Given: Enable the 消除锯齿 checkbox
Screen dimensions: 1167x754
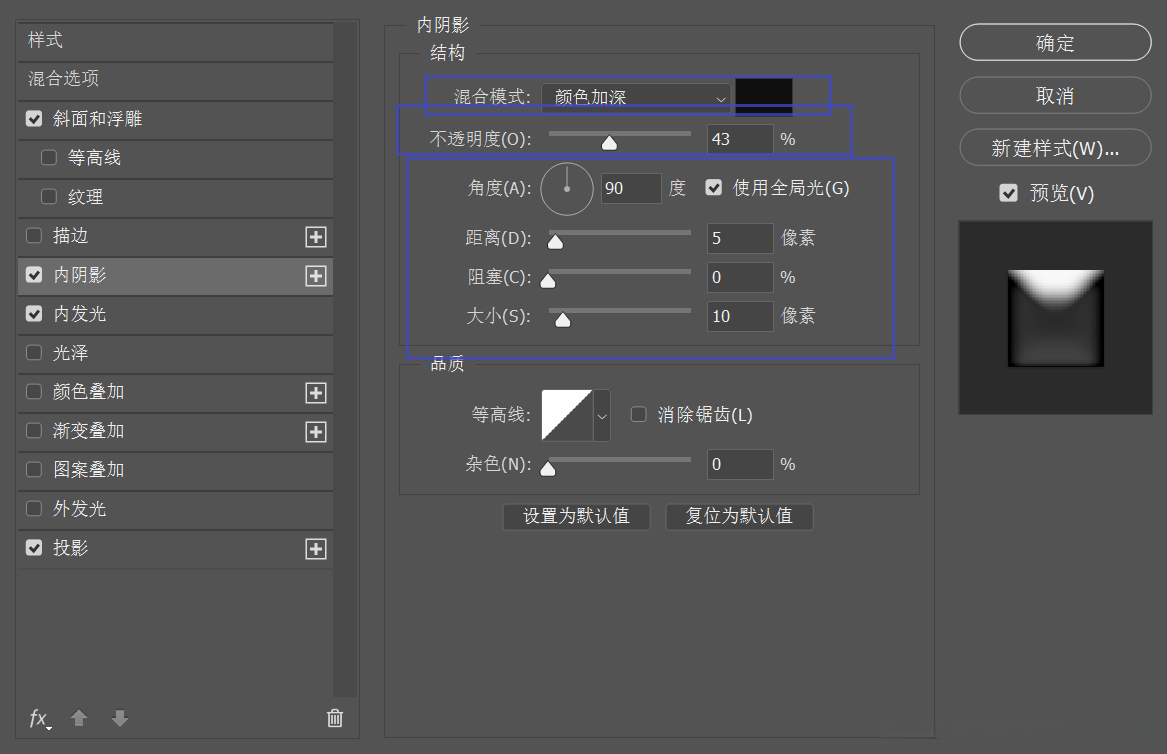Looking at the screenshot, I should (639, 413).
